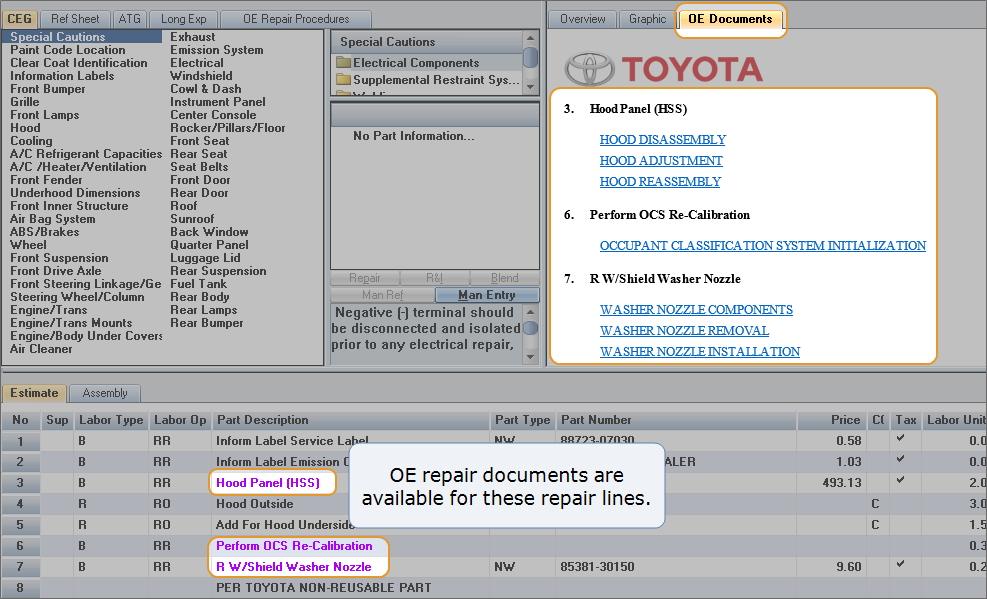This screenshot has height=599, width=987.
Task: Select Windshield in the category list
Action: [201, 76]
